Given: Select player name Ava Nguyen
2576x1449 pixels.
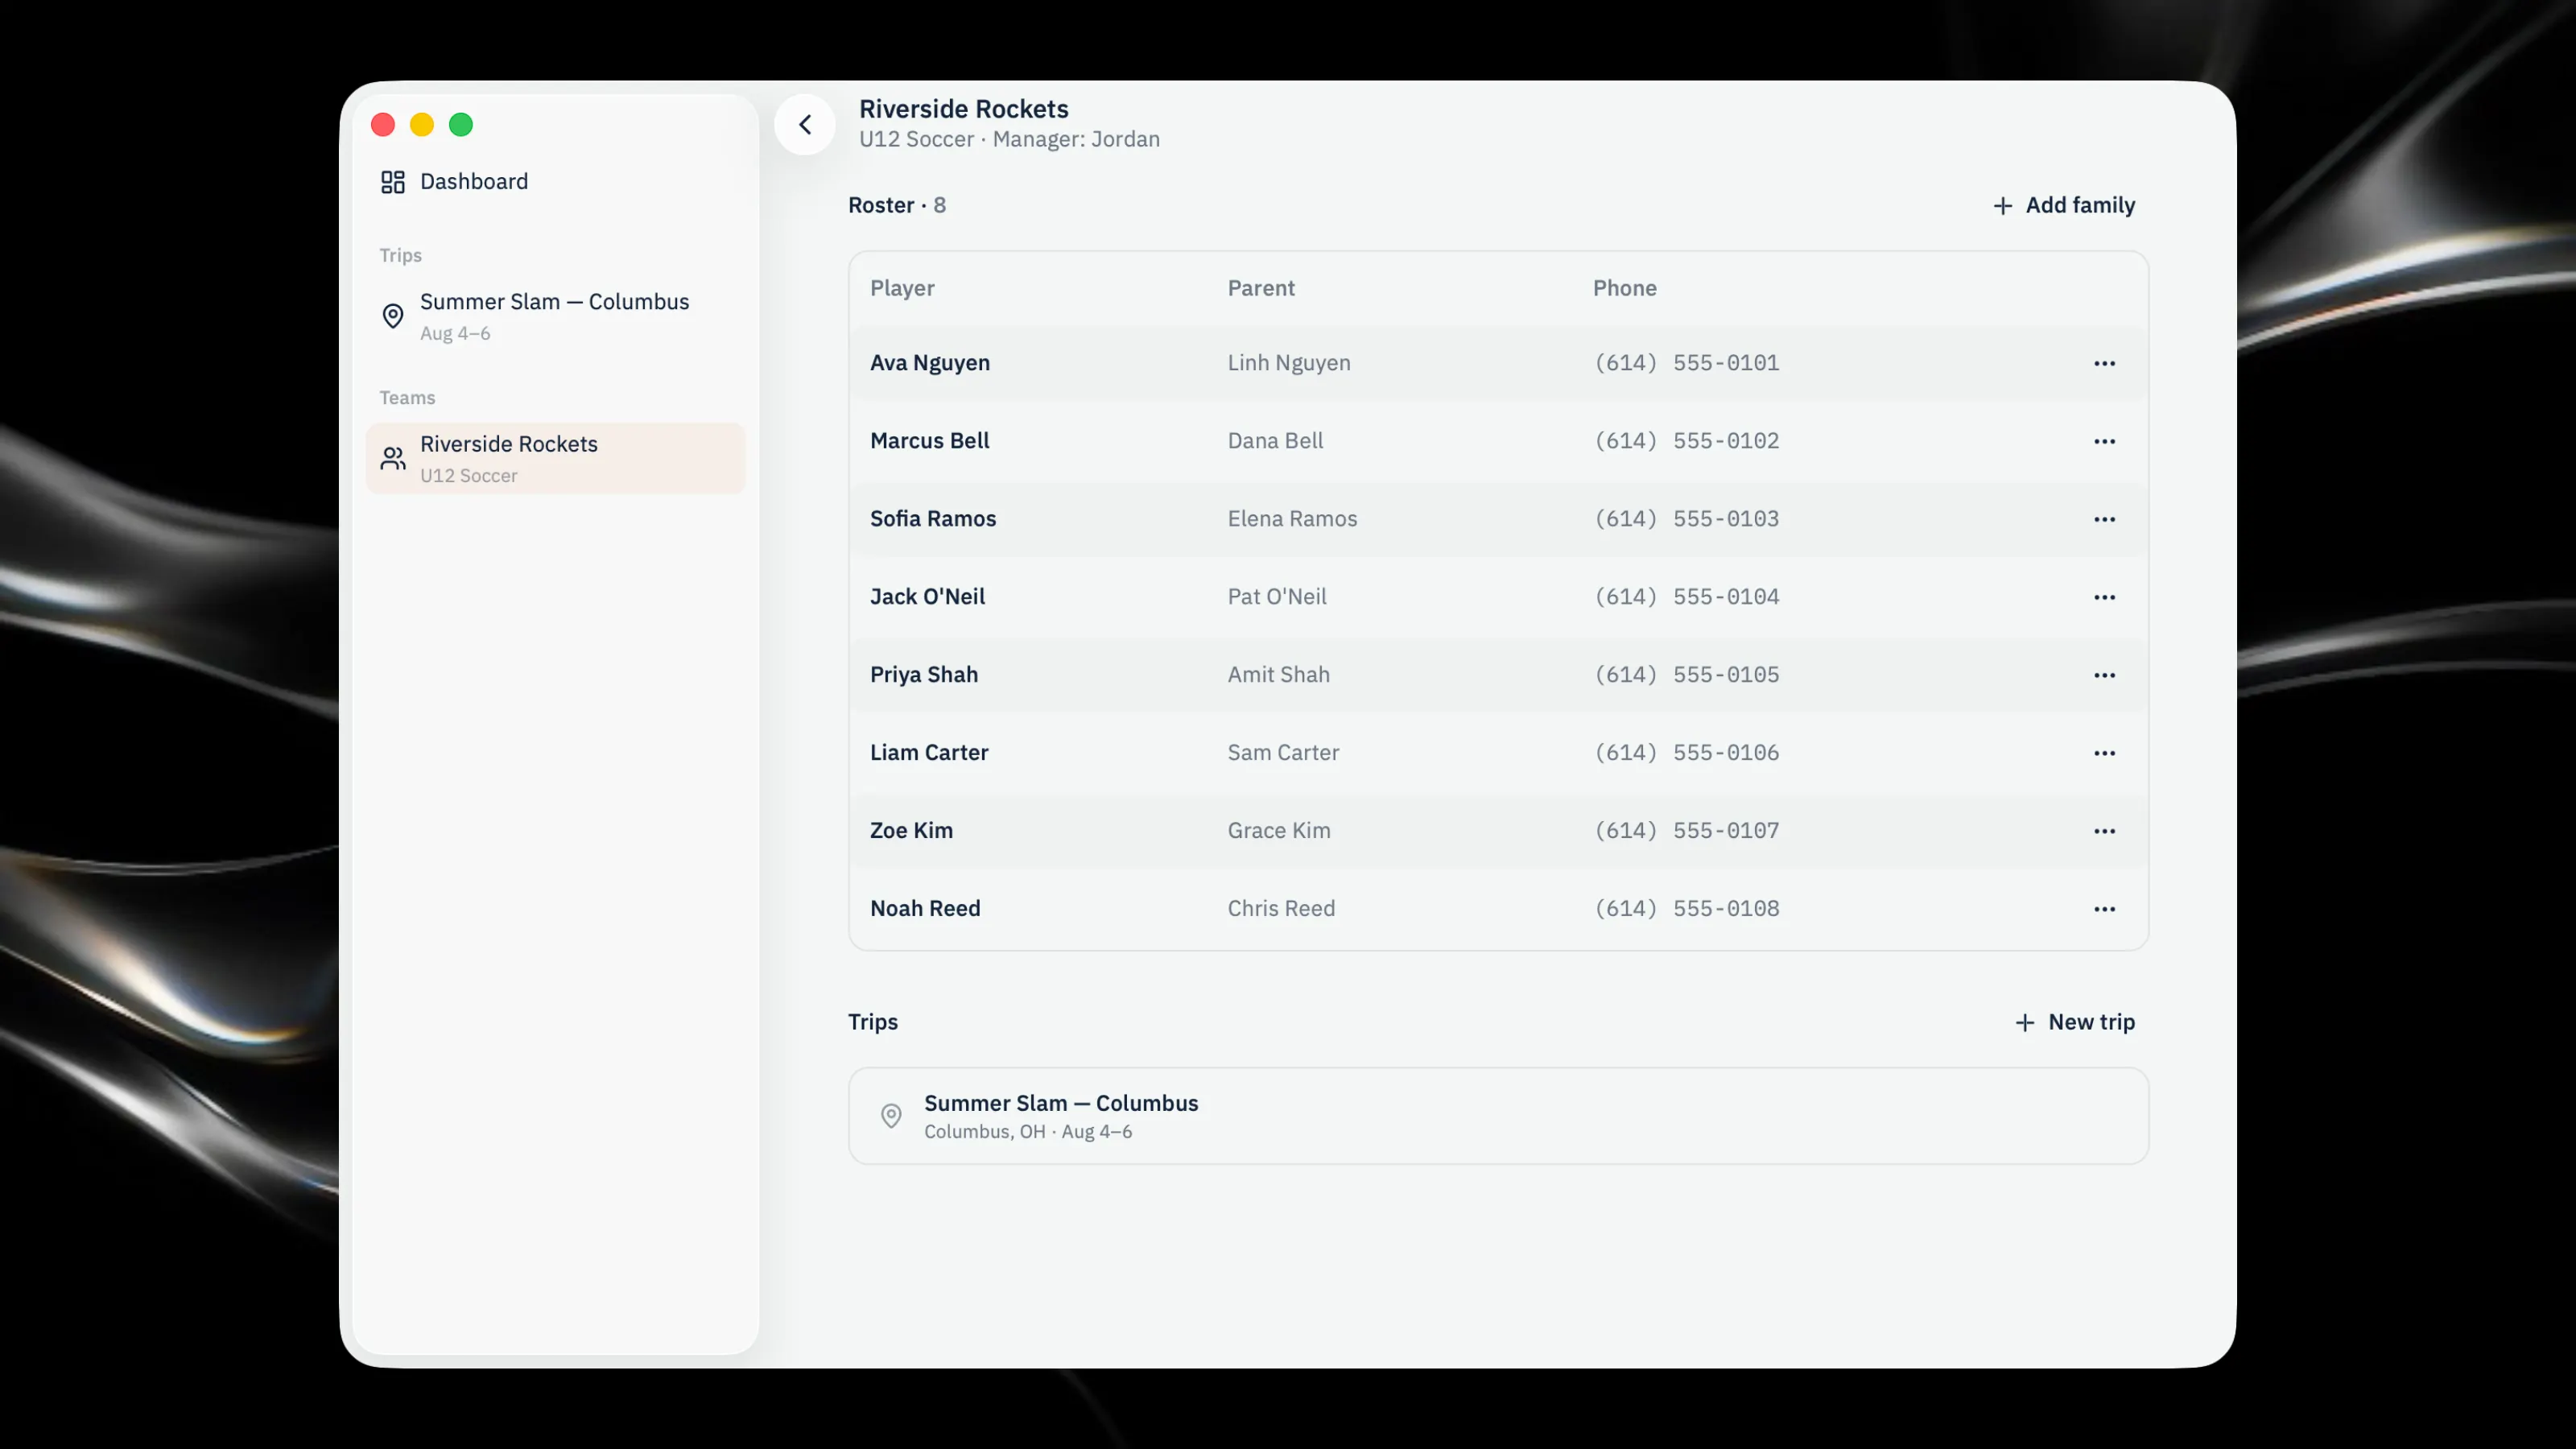Looking at the screenshot, I should 930,363.
